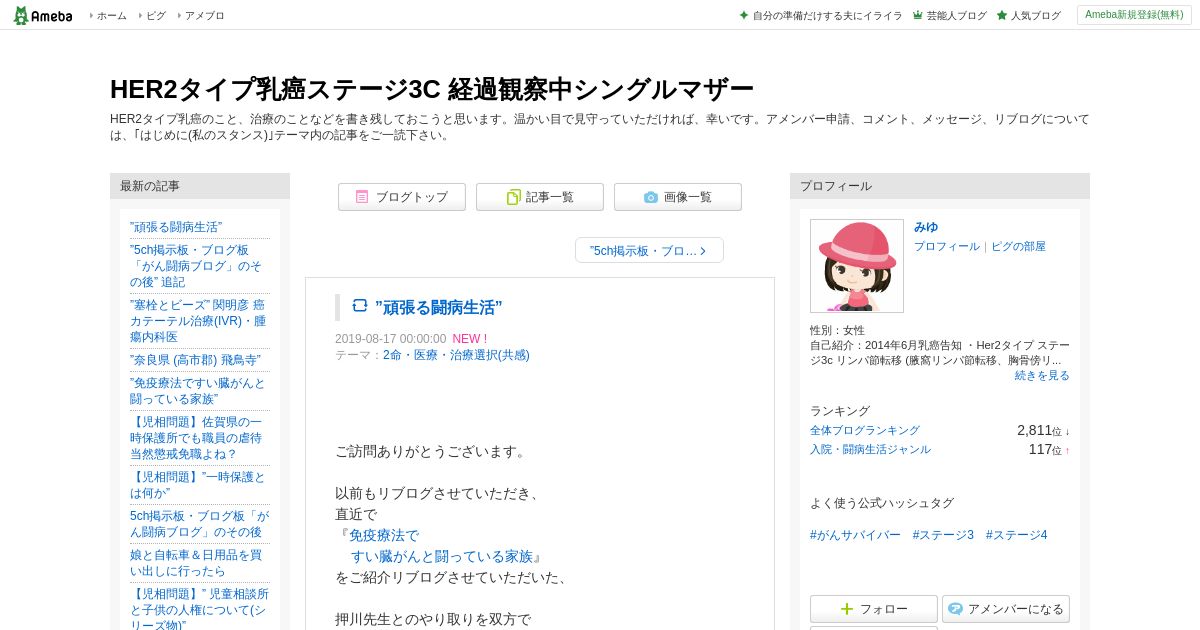Open 記事一覧 article list button
The width and height of the screenshot is (1200, 630).
coord(540,197)
